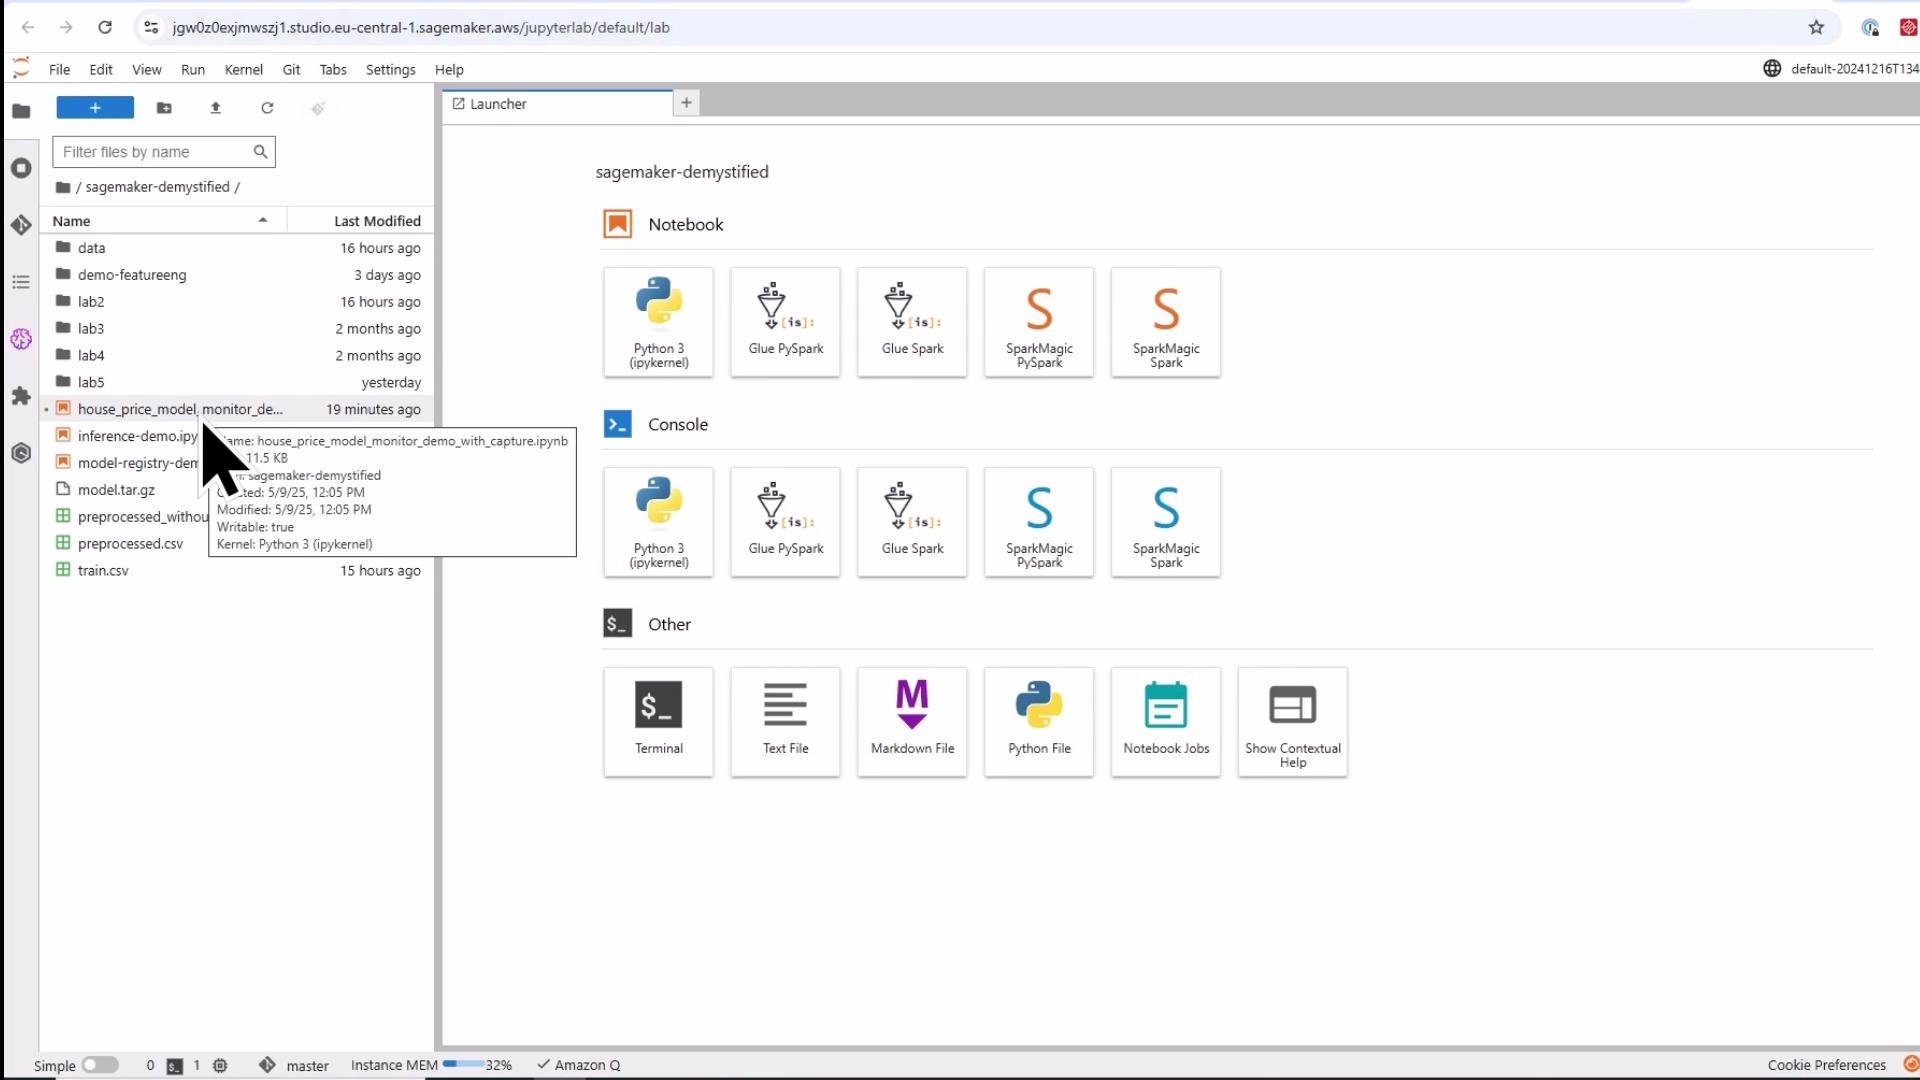Open Cookie Preferences link
The width and height of the screenshot is (1920, 1080).
pyautogui.click(x=1826, y=1065)
